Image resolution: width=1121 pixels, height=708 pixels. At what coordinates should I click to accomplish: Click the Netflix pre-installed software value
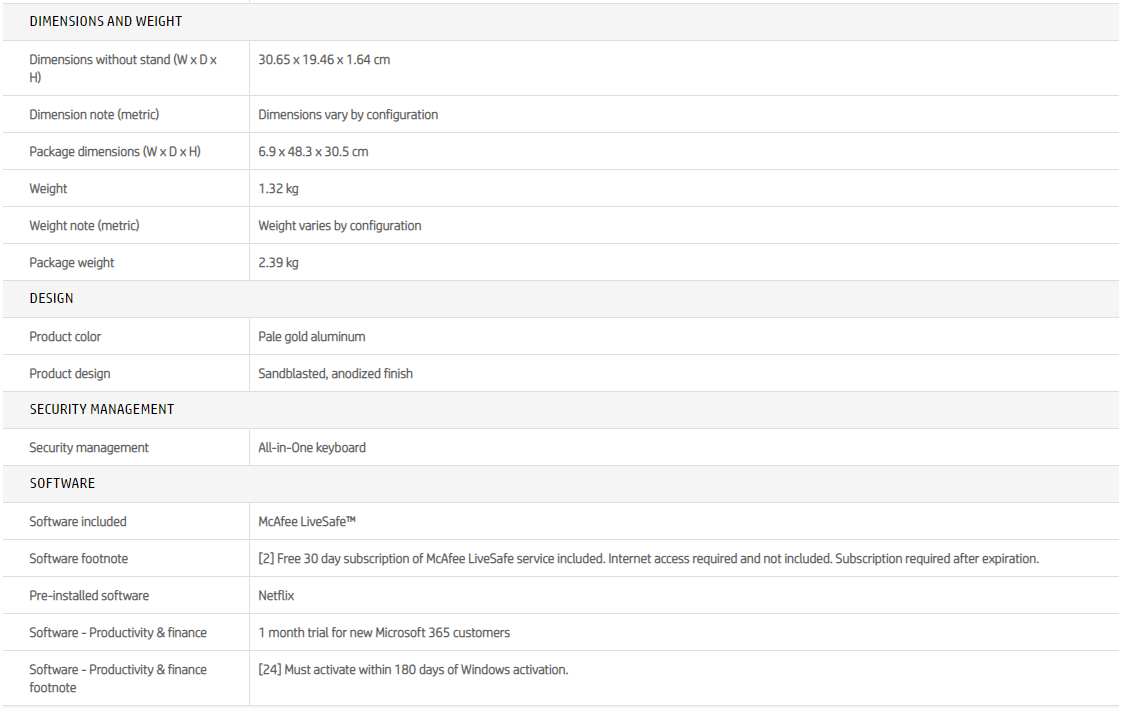(276, 596)
